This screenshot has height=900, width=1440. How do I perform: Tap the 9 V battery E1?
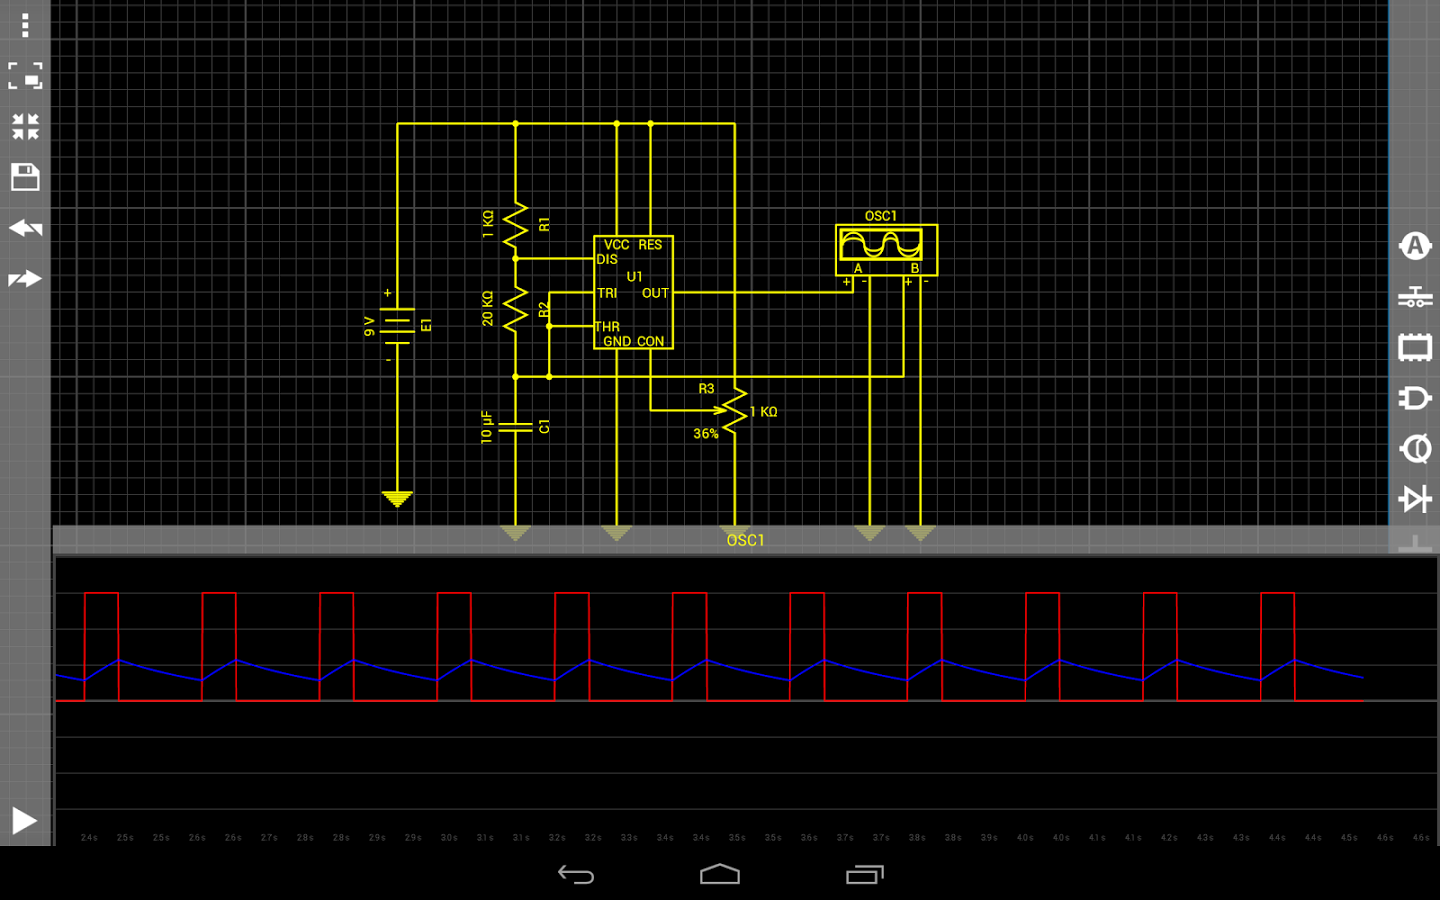click(x=397, y=324)
